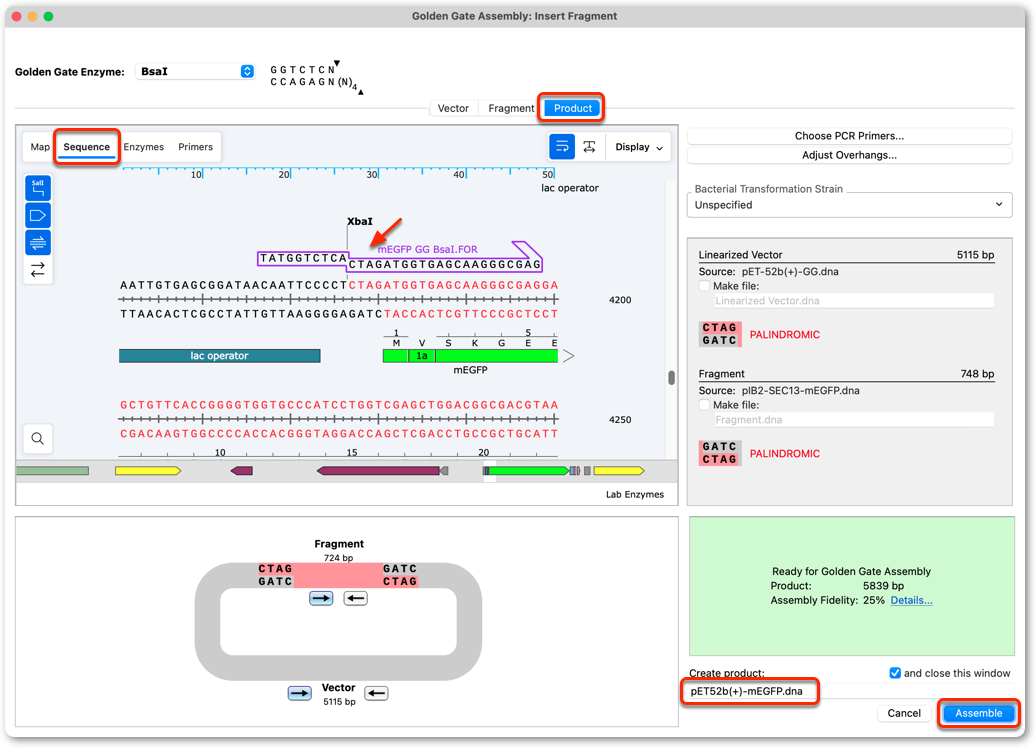Click the source text pET-52b(+)-GG.dna
The height and width of the screenshot is (748, 1036).
coord(790,272)
